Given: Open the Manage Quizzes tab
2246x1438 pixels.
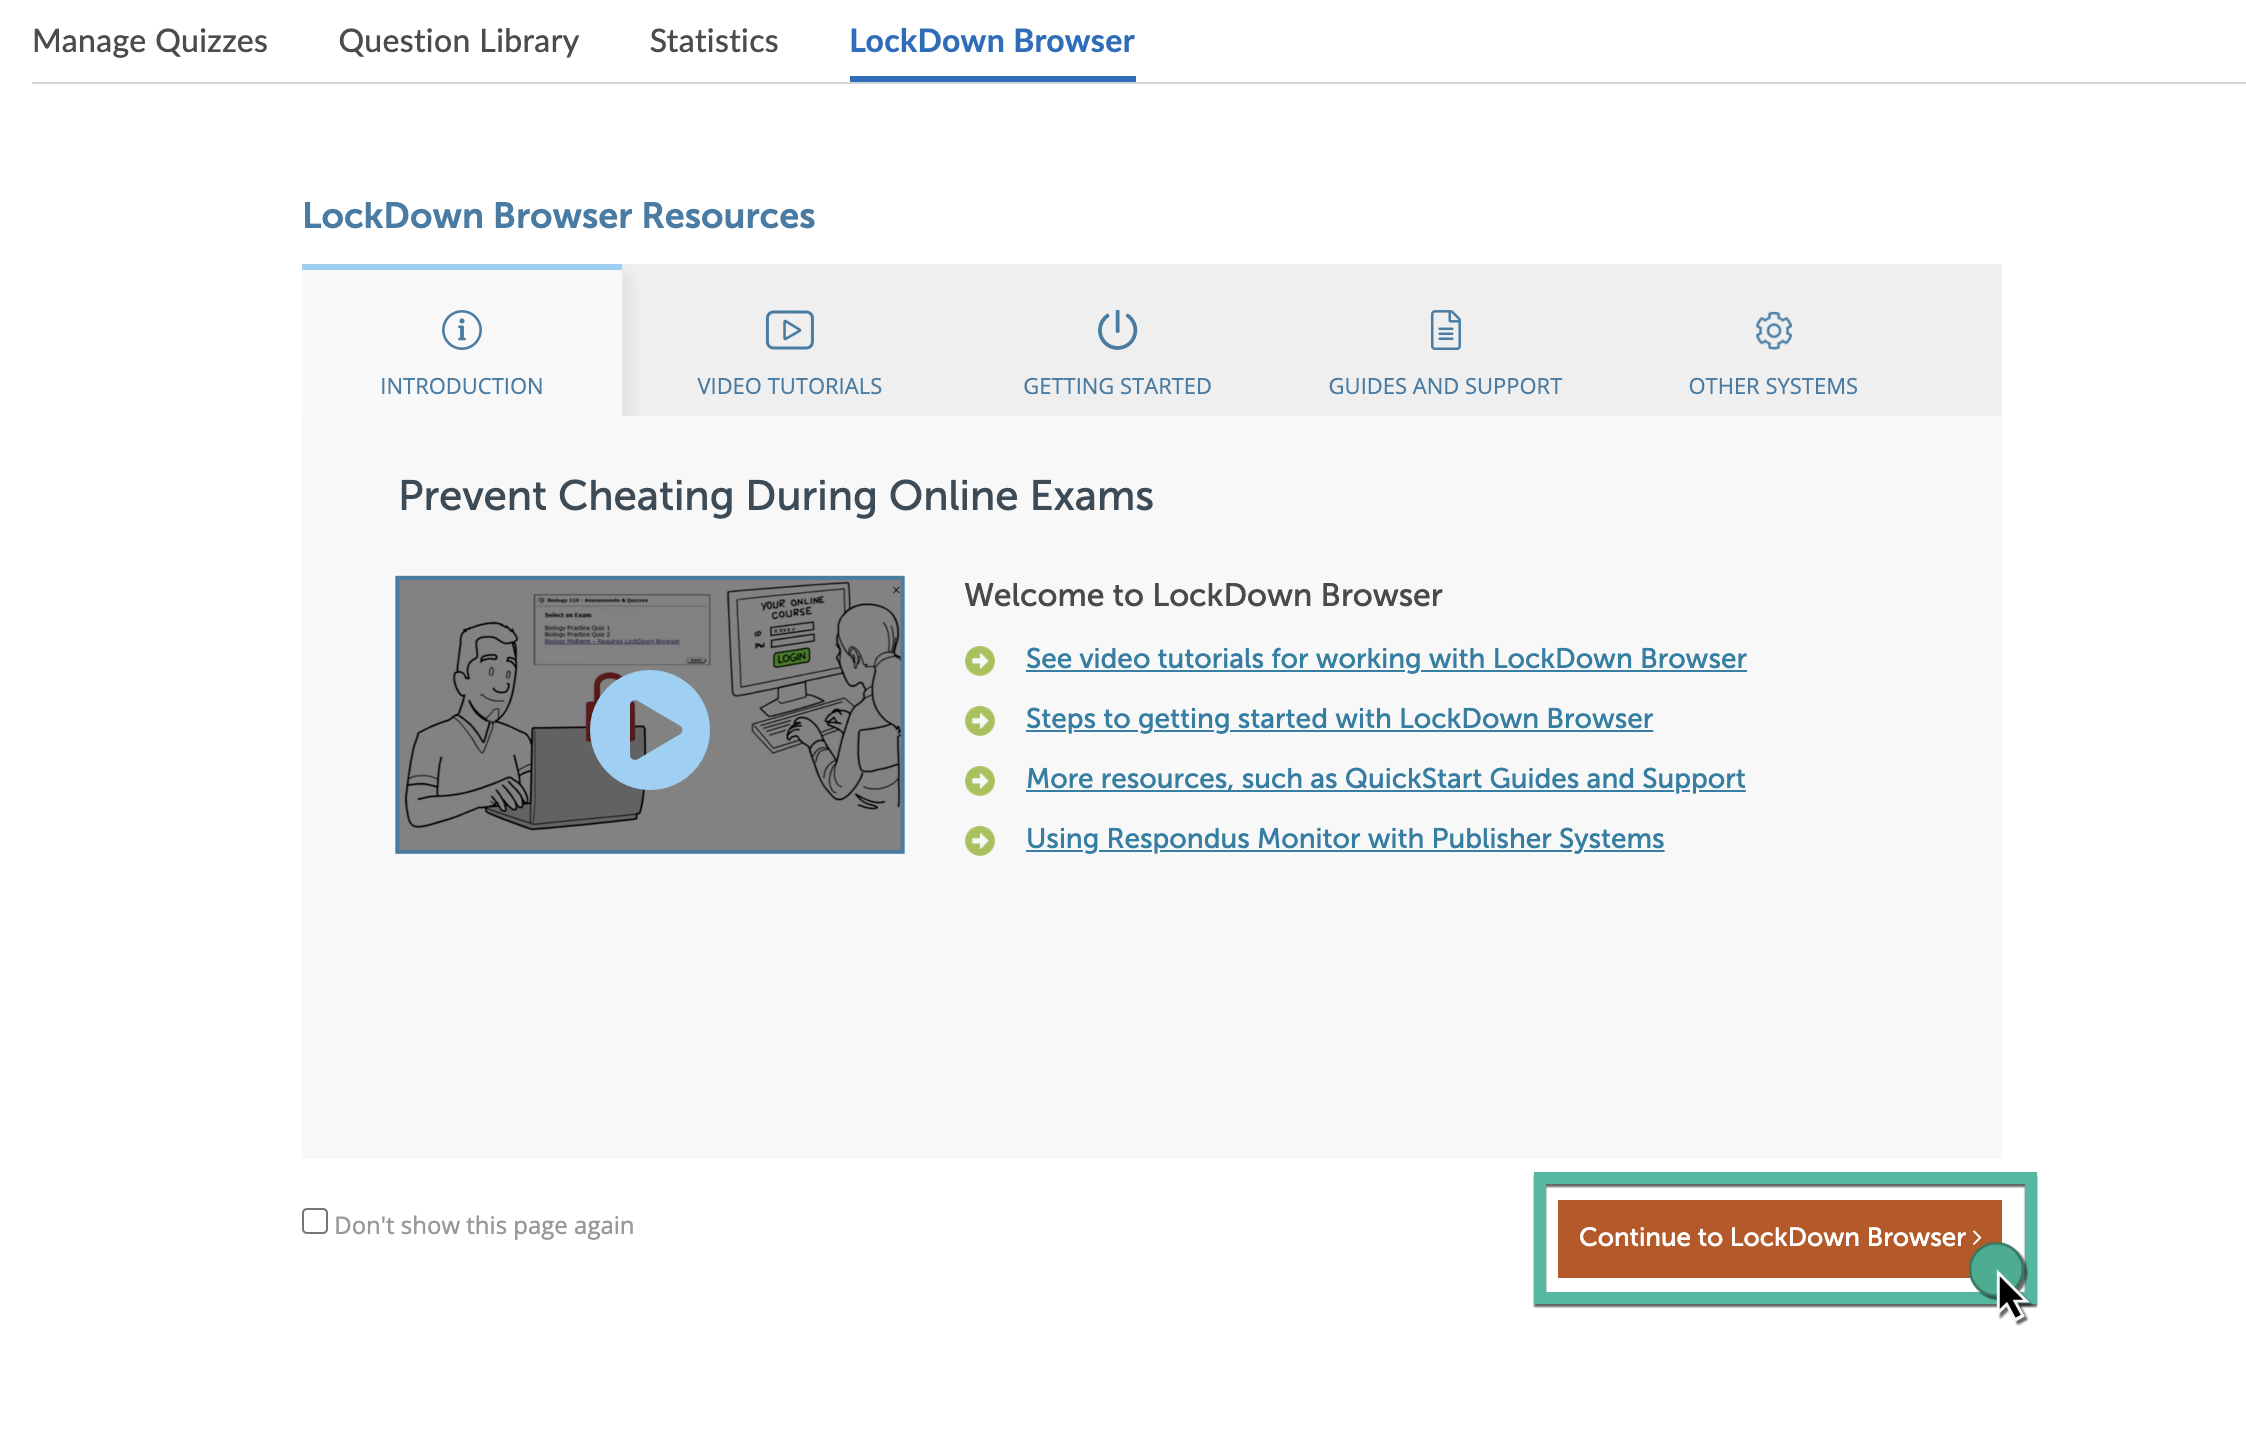Looking at the screenshot, I should tap(150, 41).
